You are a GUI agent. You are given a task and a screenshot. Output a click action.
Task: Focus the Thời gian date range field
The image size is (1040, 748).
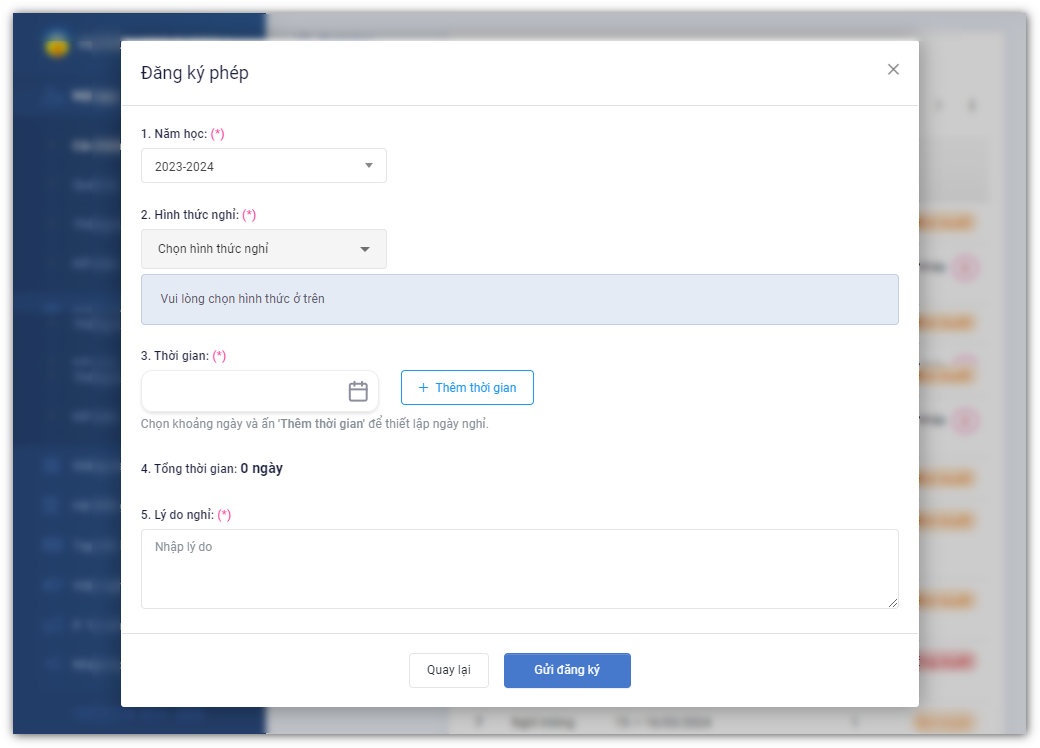243,391
